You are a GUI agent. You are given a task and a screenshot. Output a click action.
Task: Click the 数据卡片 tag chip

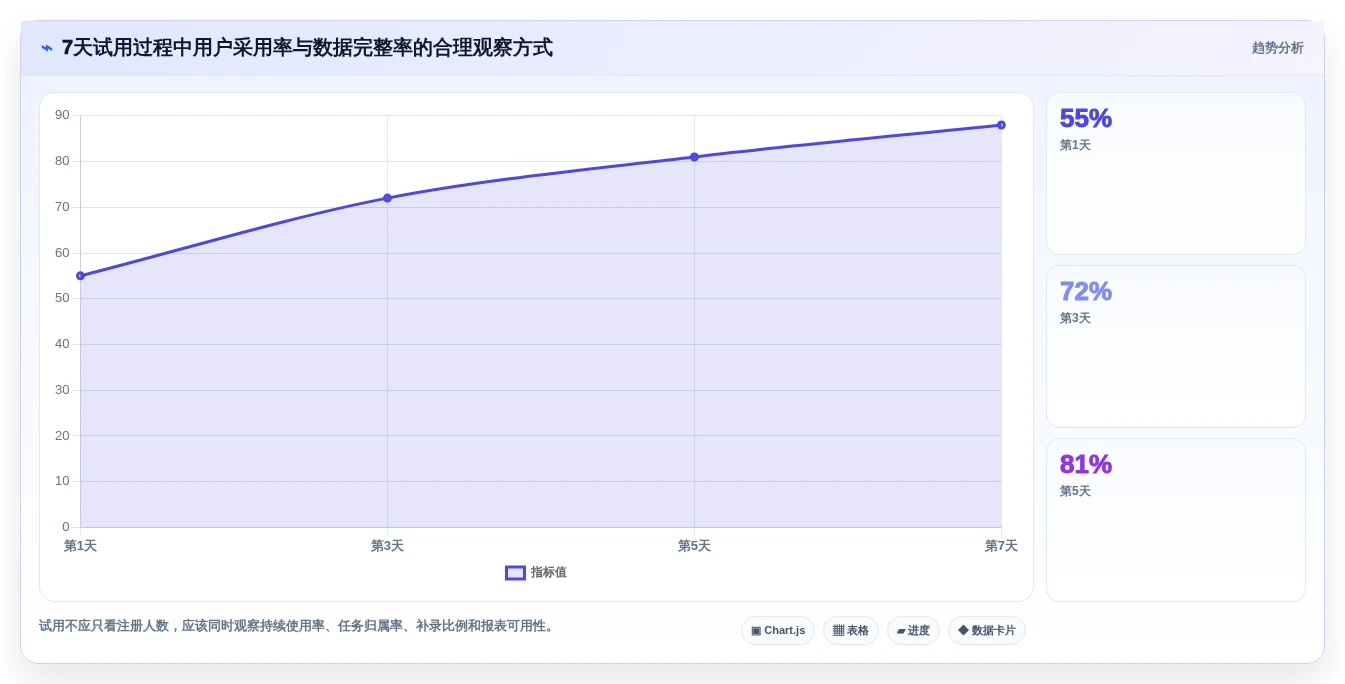pyautogui.click(x=987, y=631)
